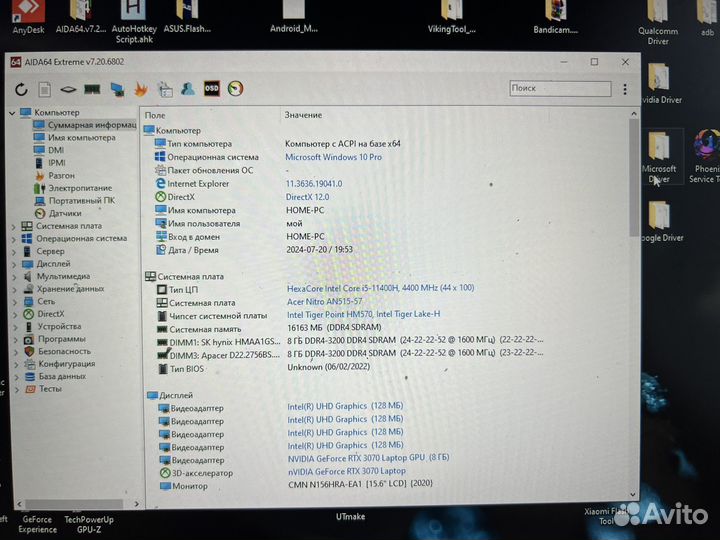Open the Internet Explorer version 11.3636.19041.0 link

coord(314,184)
